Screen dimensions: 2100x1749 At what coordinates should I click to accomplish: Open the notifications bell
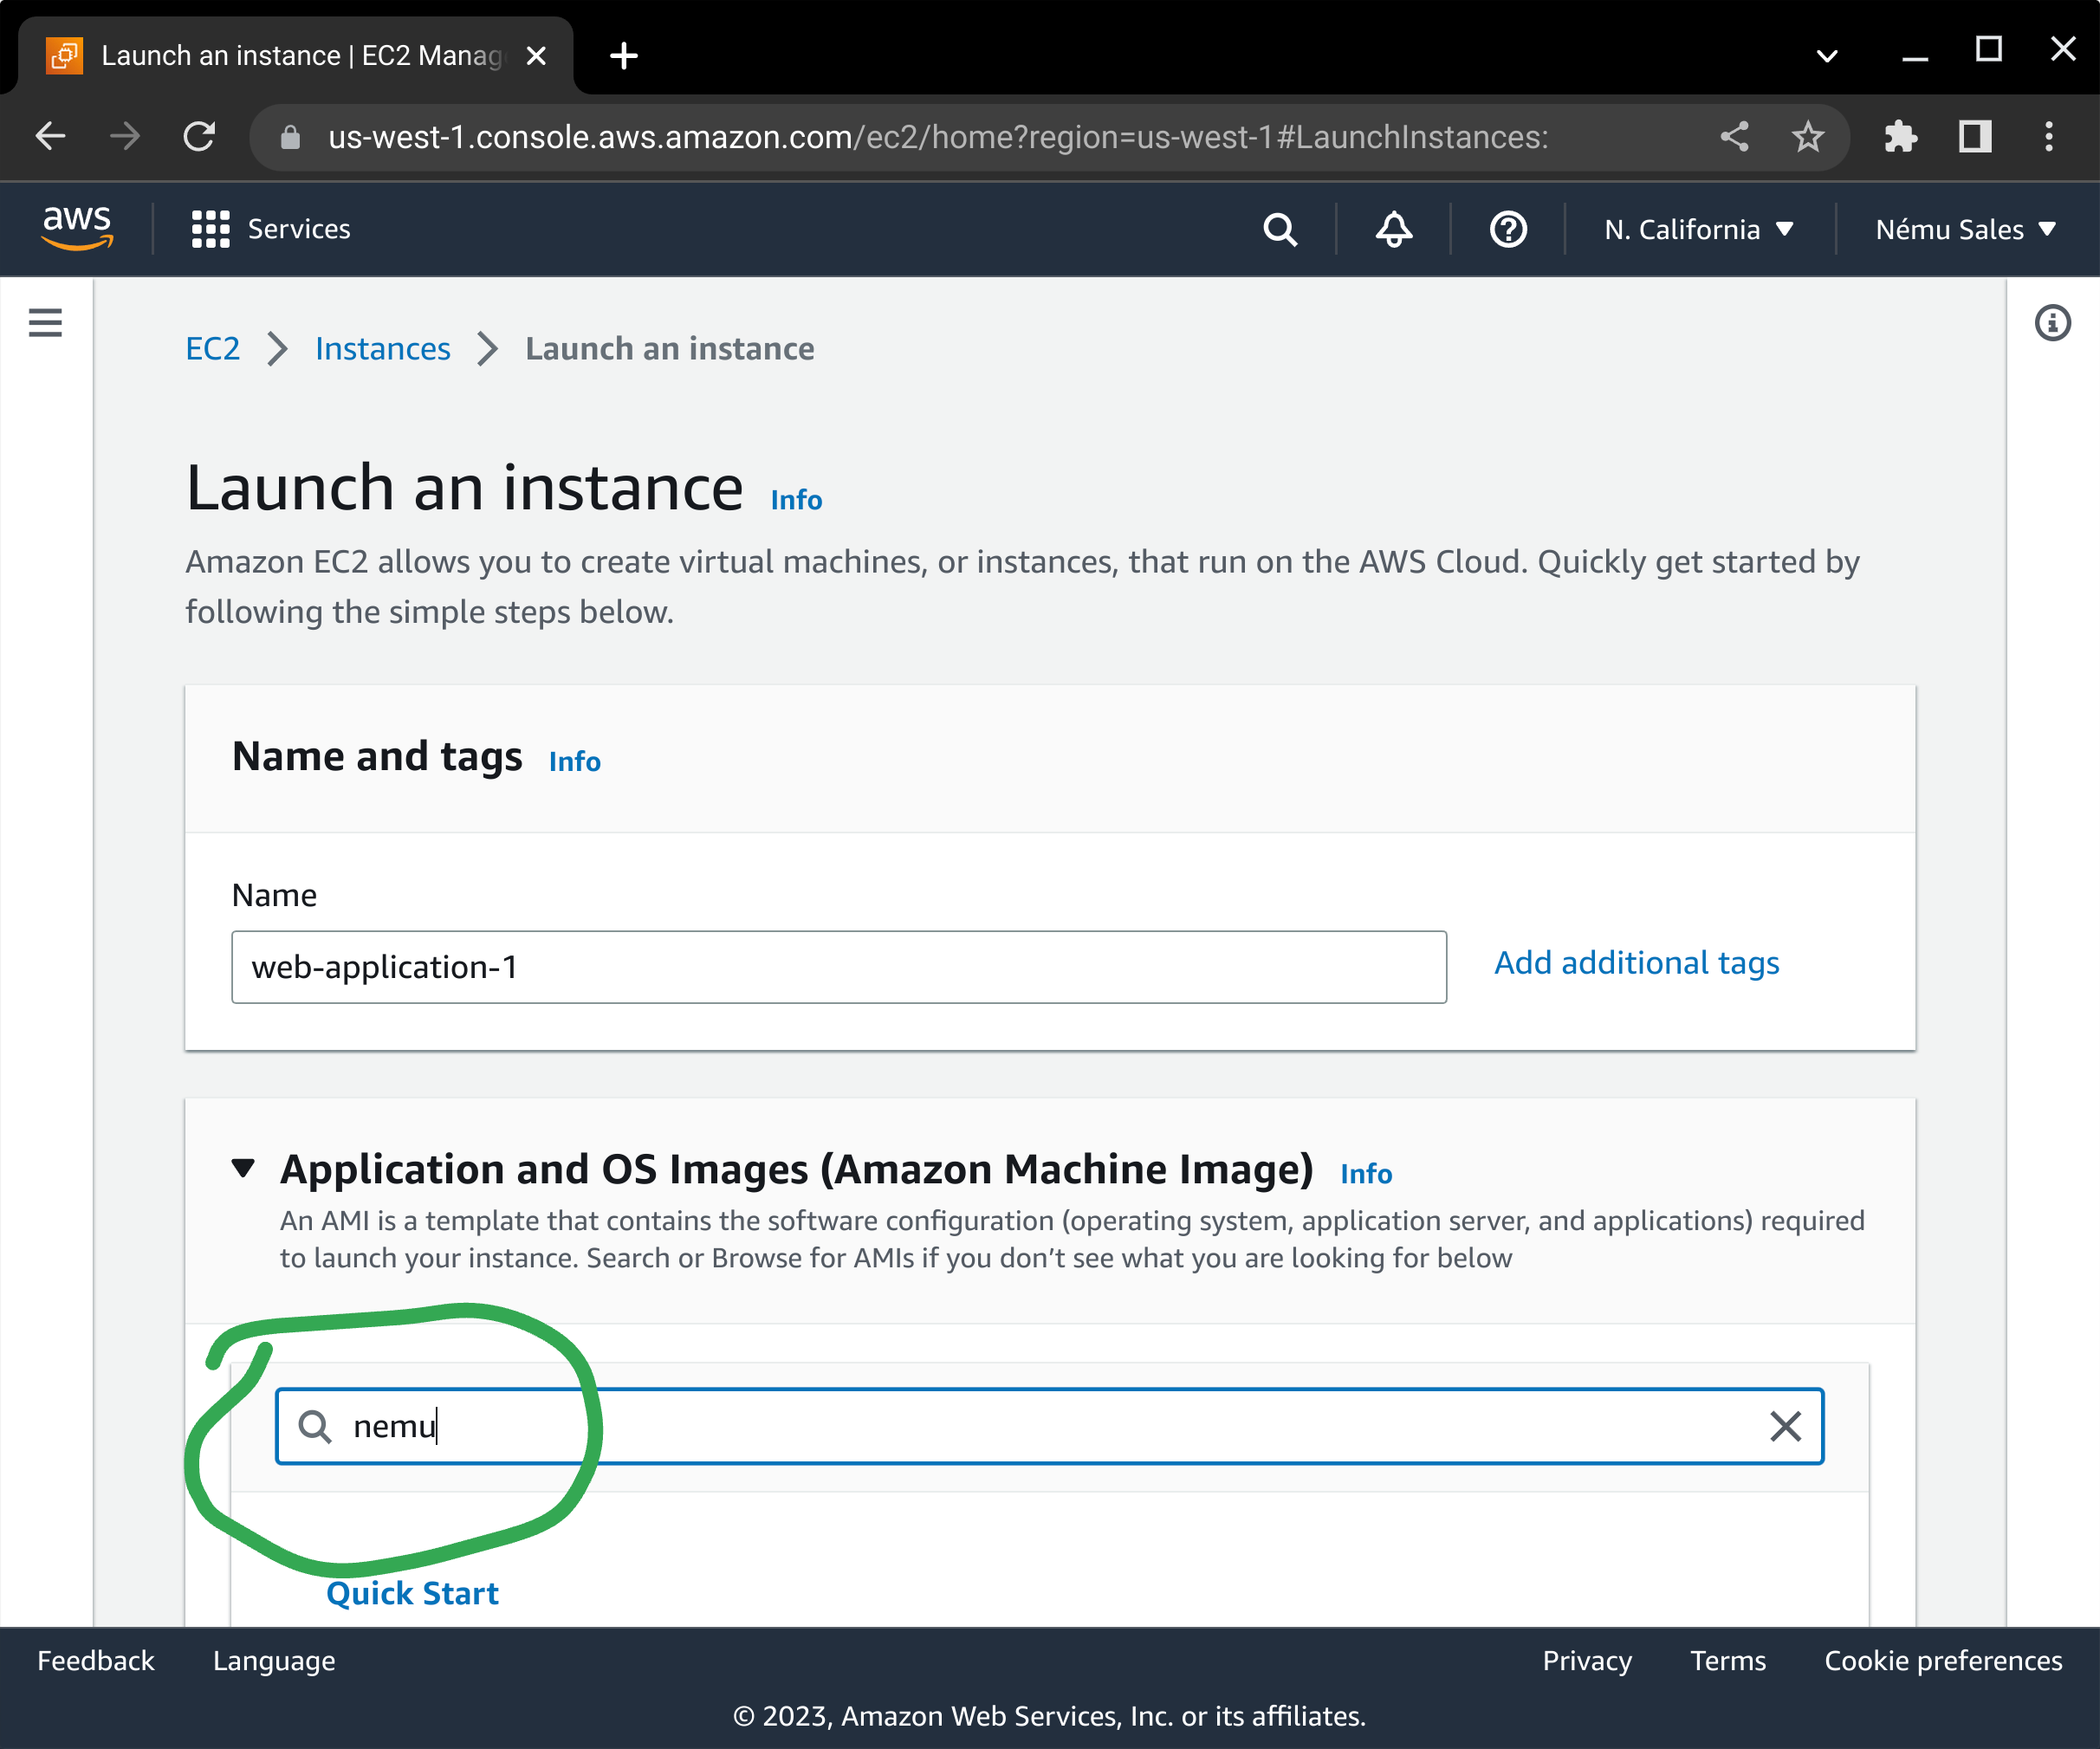pyautogui.click(x=1393, y=229)
